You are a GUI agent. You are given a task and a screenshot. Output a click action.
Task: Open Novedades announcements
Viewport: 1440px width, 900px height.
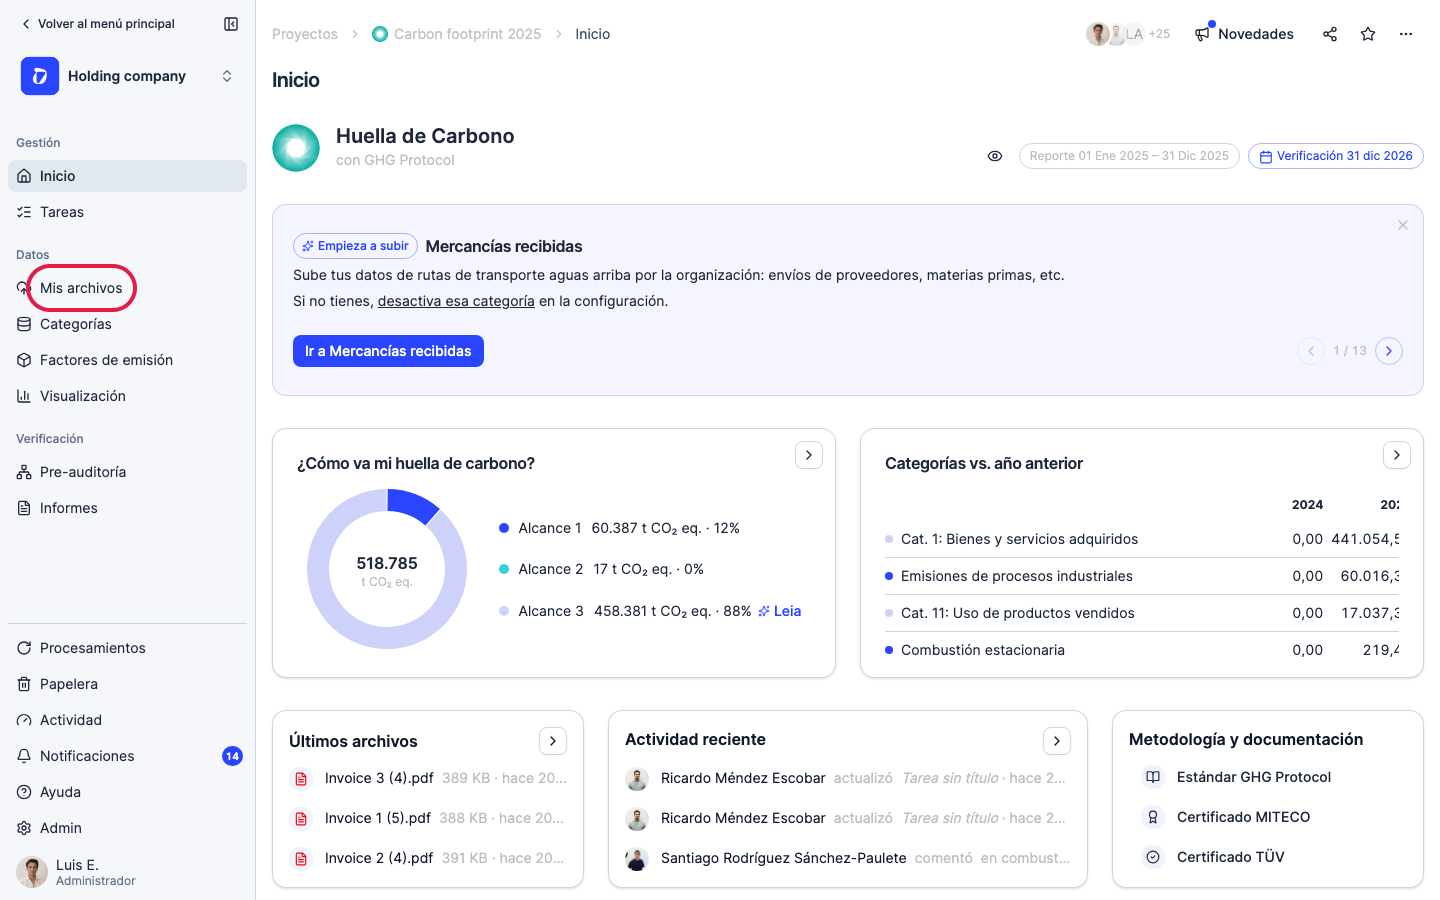coord(1244,34)
